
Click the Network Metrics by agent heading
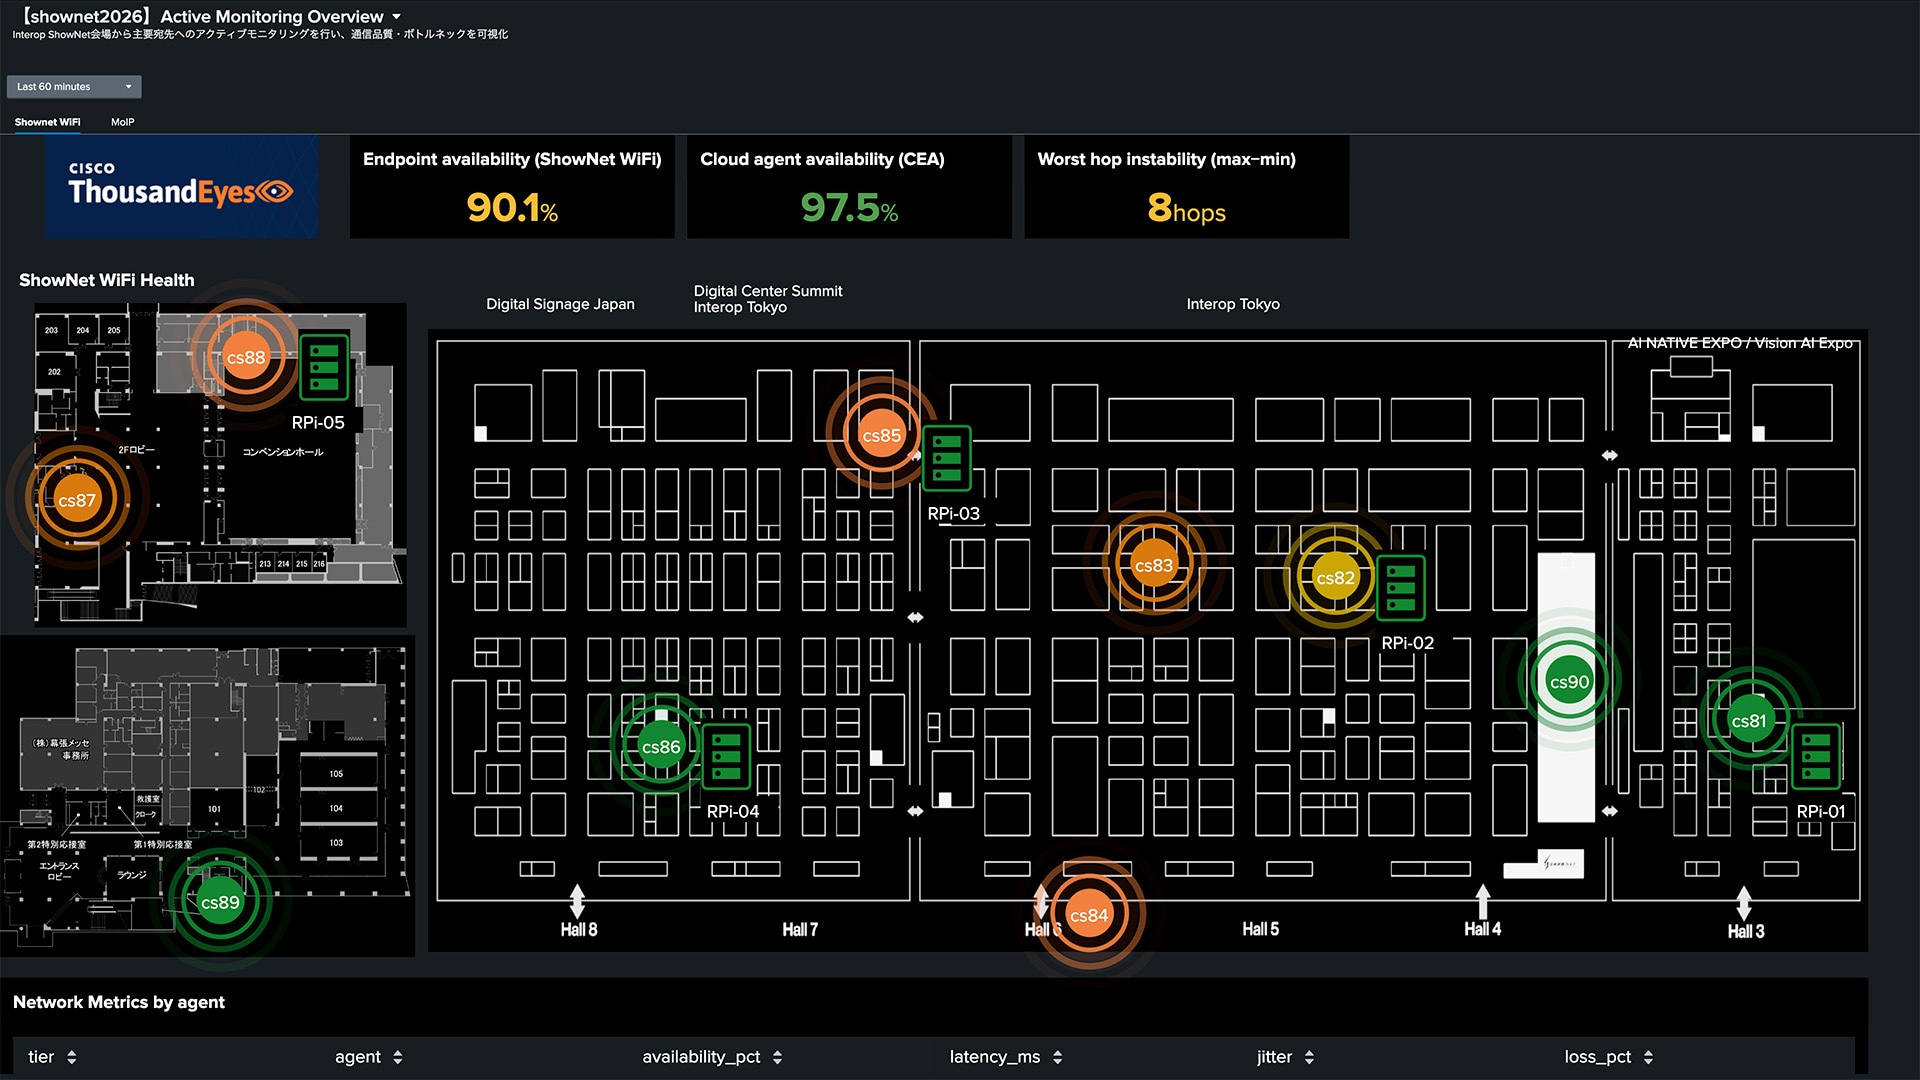[119, 1003]
